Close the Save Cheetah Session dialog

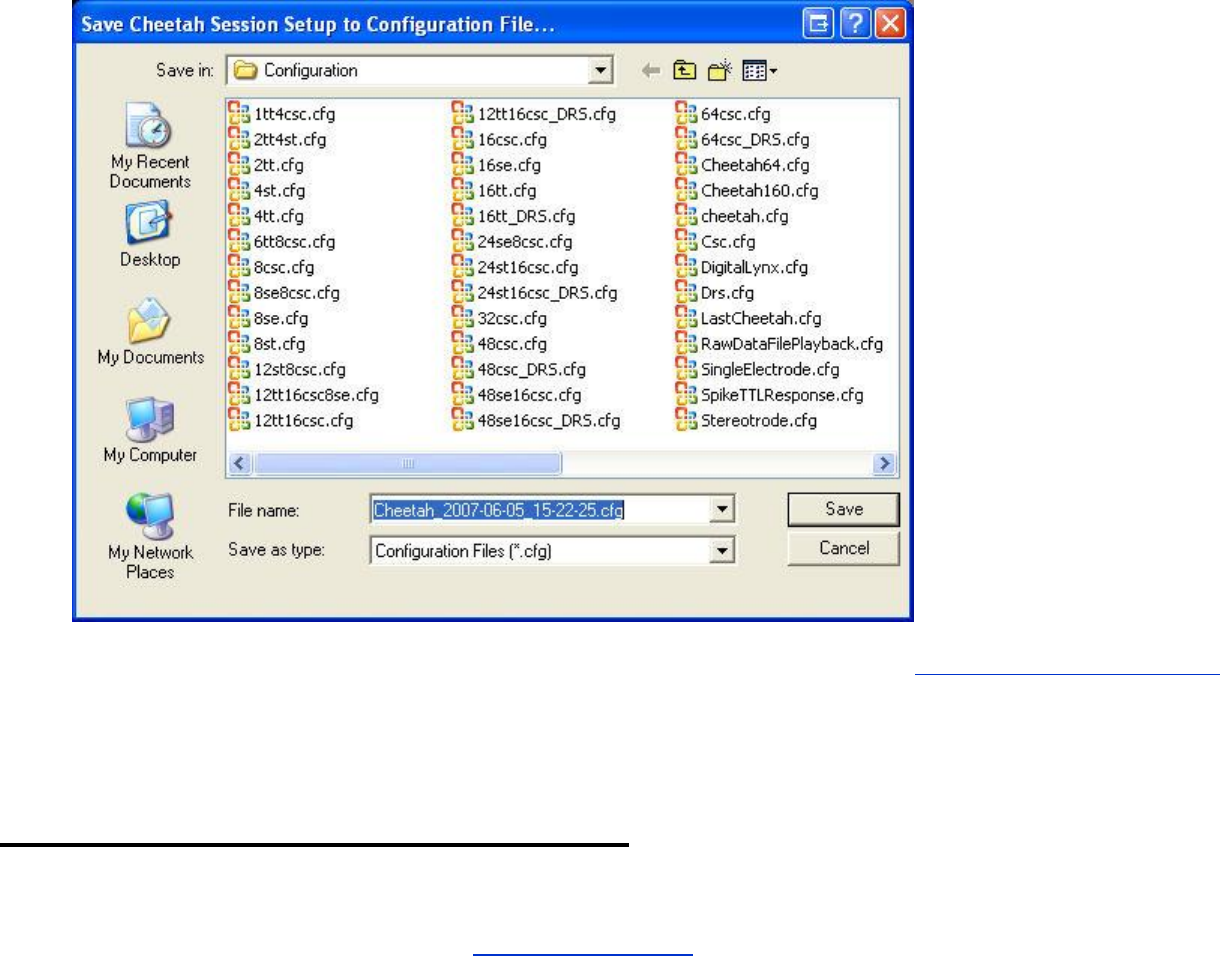pyautogui.click(x=890, y=24)
